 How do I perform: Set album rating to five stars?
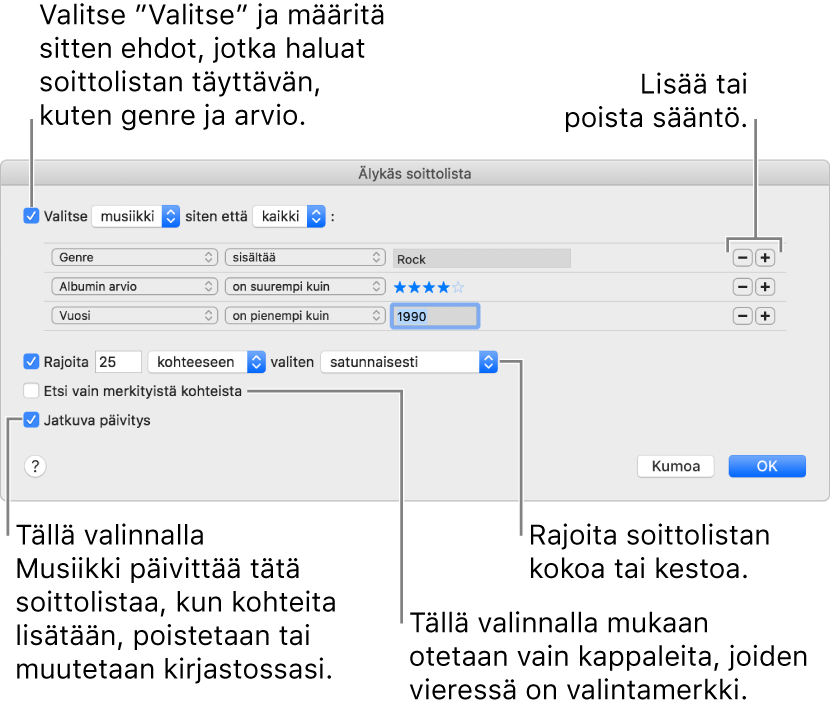click(458, 287)
